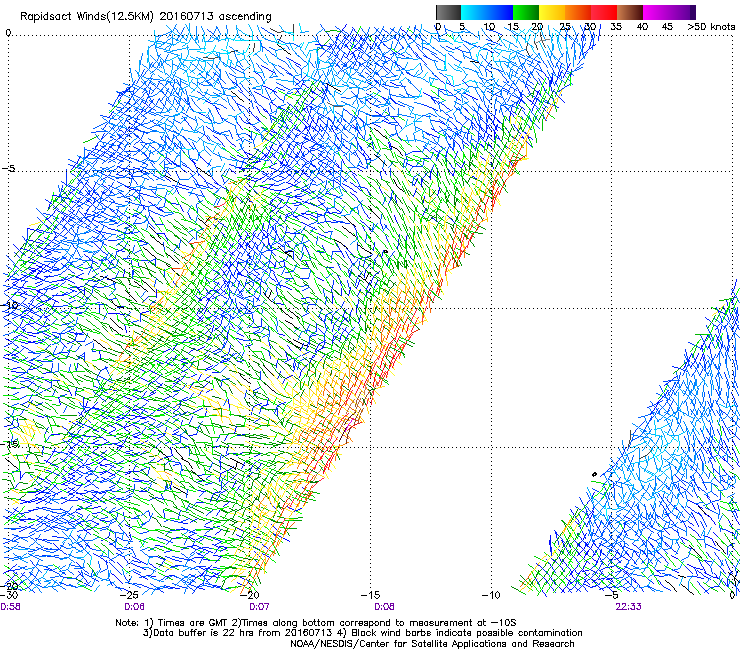
Task: Click the red 30-35 knots legend swatch
Action: 604,12
